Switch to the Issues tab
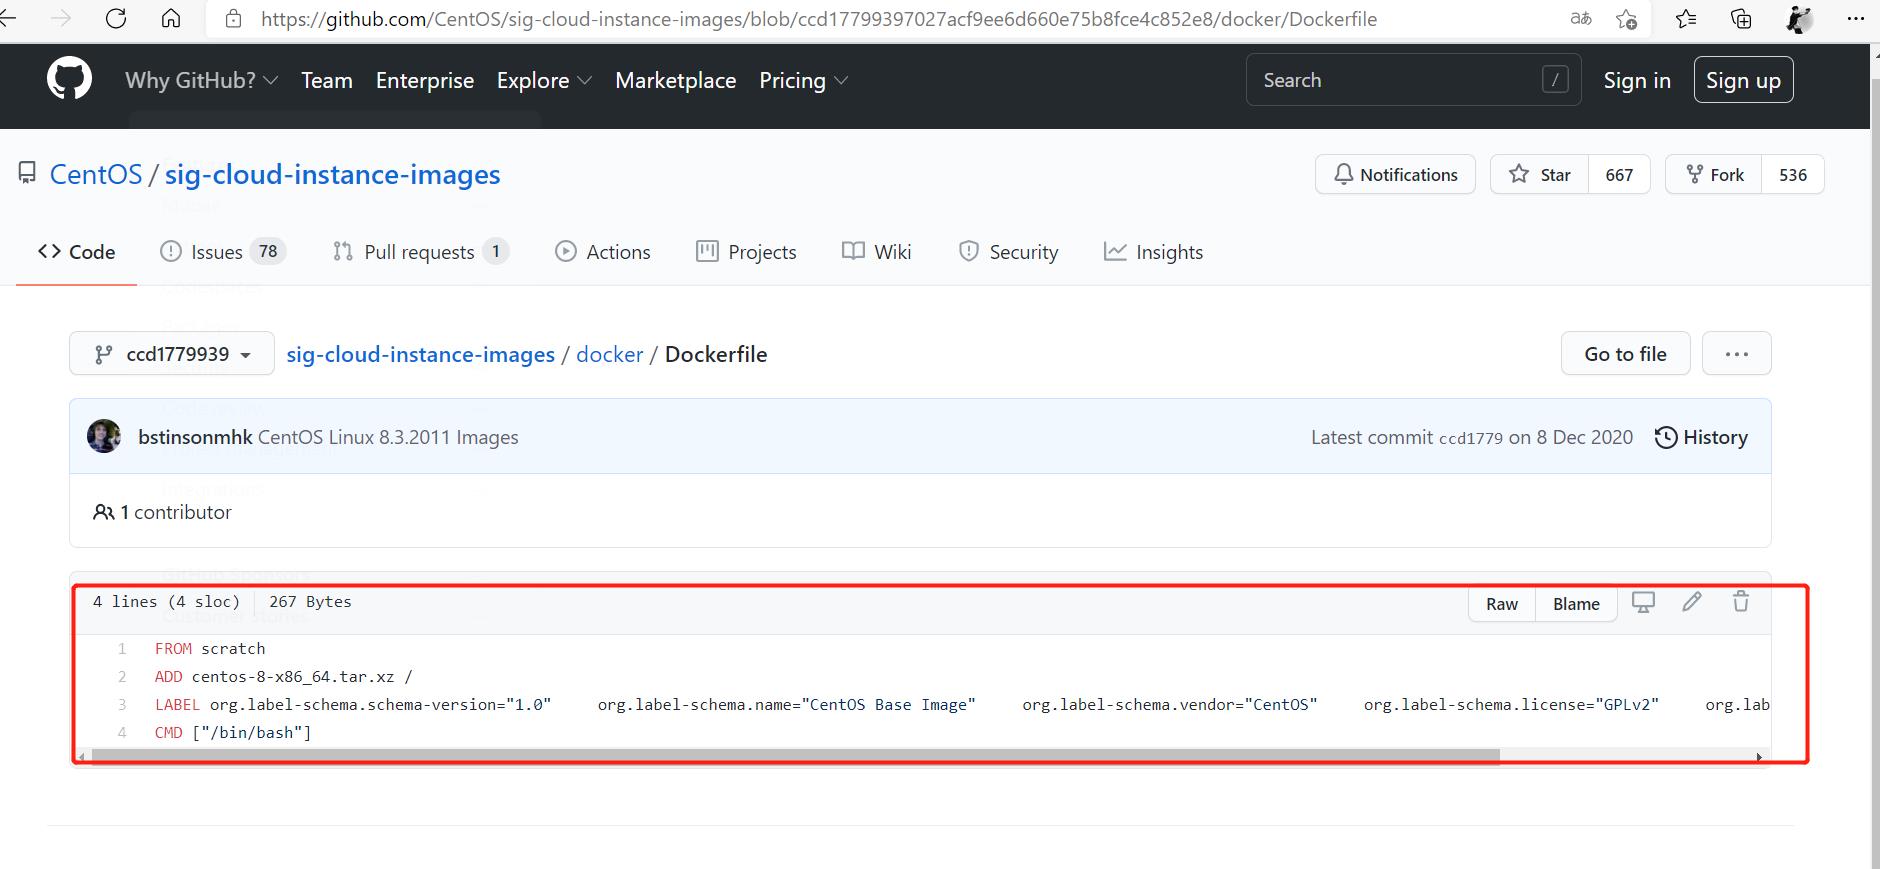 coord(223,252)
